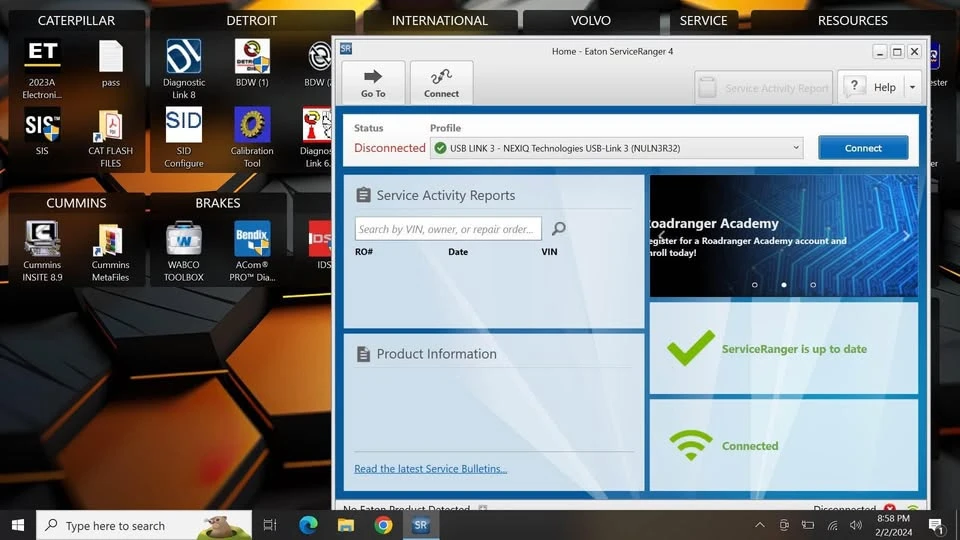Click the ServiceRanger is up to date checkmark
960x540 pixels.
point(691,347)
